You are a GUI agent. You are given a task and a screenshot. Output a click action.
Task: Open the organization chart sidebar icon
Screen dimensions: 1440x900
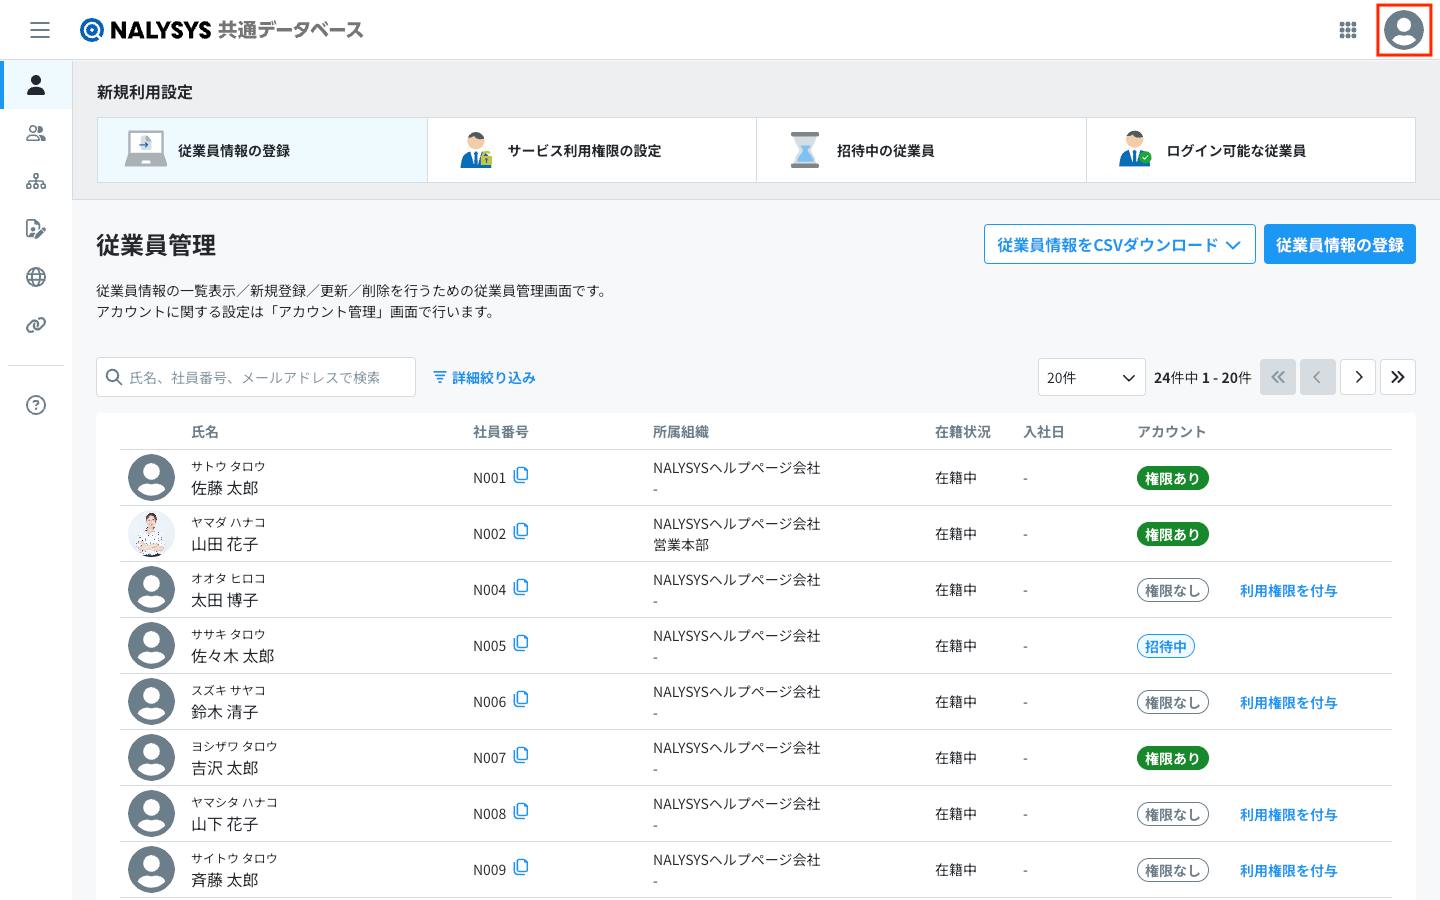(x=36, y=181)
